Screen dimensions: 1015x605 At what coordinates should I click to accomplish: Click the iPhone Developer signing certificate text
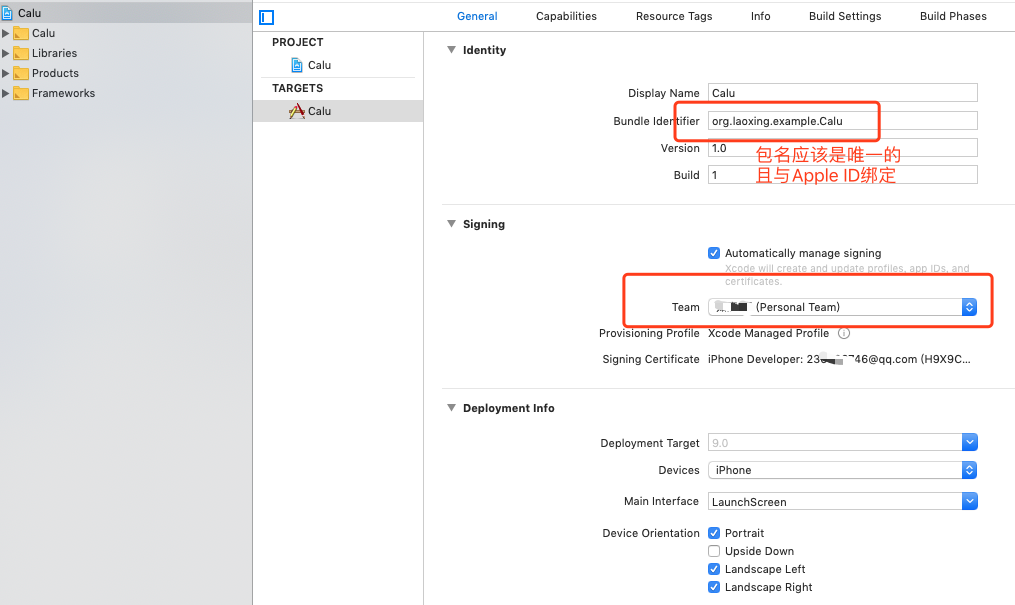tap(839, 359)
